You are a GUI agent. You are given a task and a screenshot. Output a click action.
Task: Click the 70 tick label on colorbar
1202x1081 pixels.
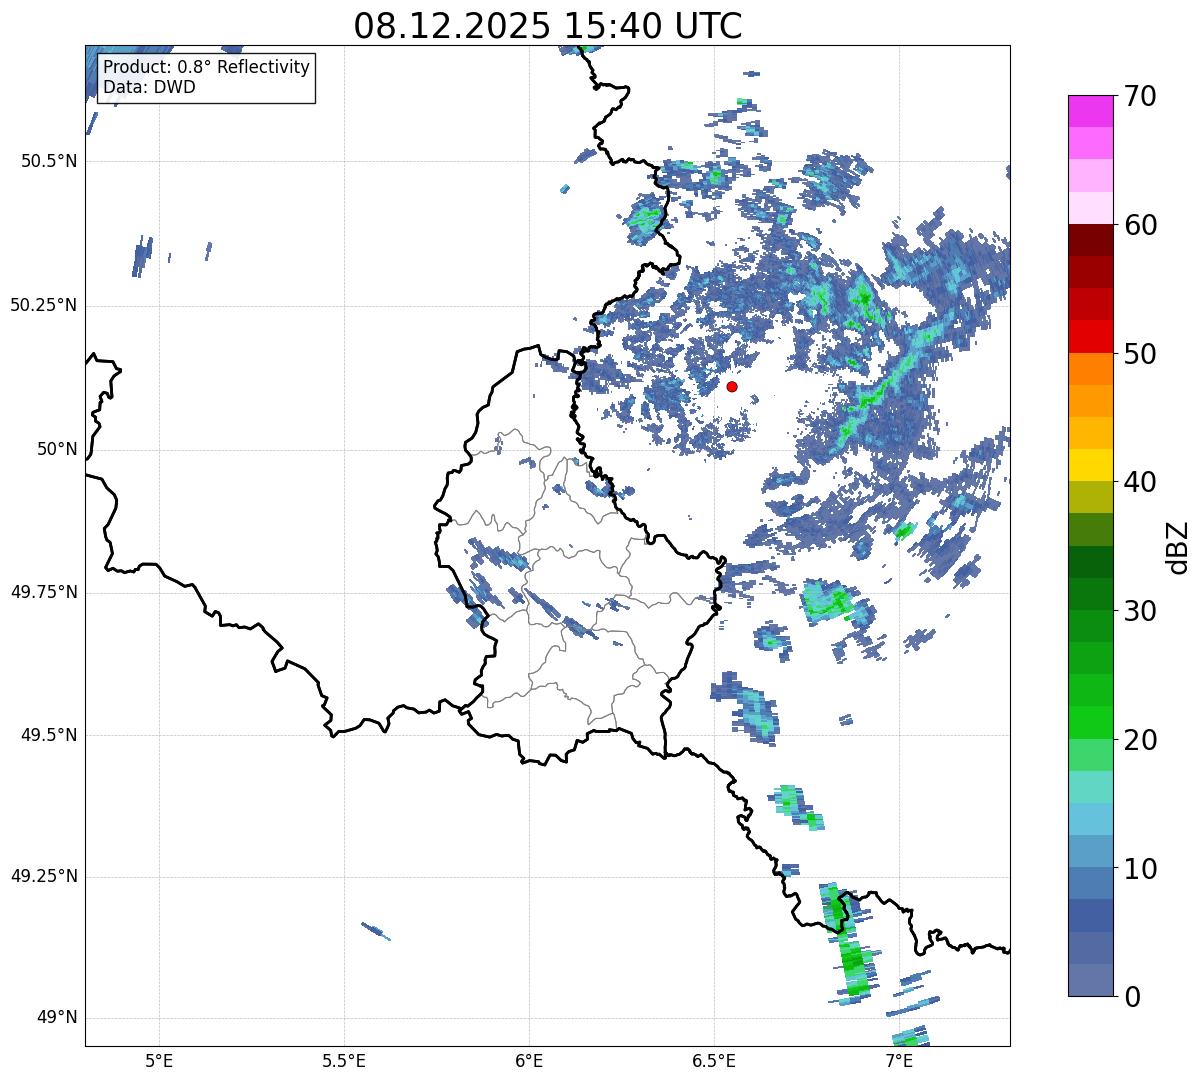click(x=1140, y=97)
